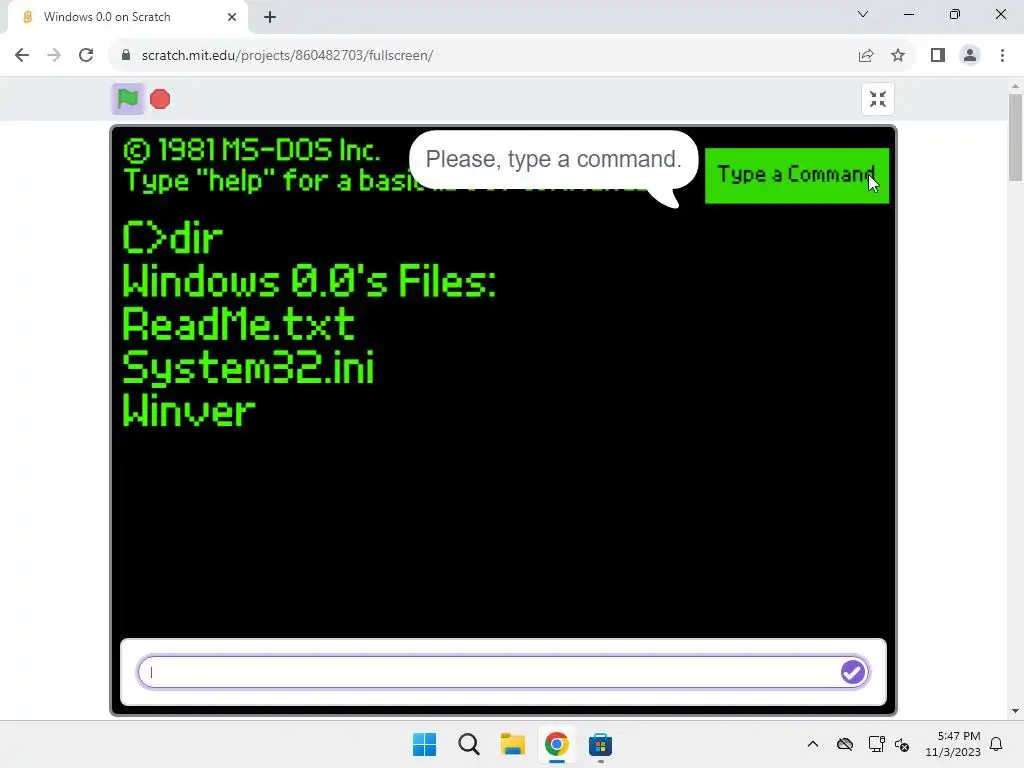This screenshot has height=768, width=1024.
Task: Show hidden system tray icons
Action: (813, 744)
